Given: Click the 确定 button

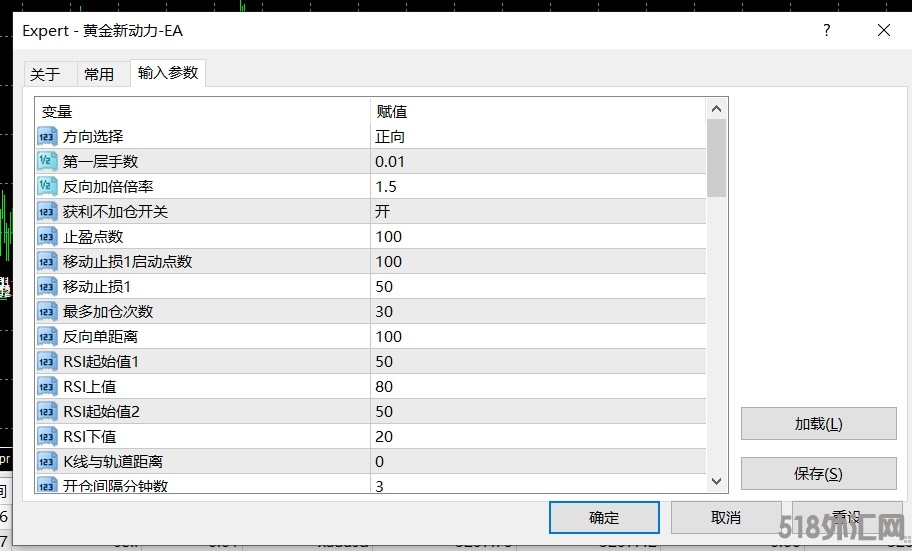Looking at the screenshot, I should click(604, 517).
